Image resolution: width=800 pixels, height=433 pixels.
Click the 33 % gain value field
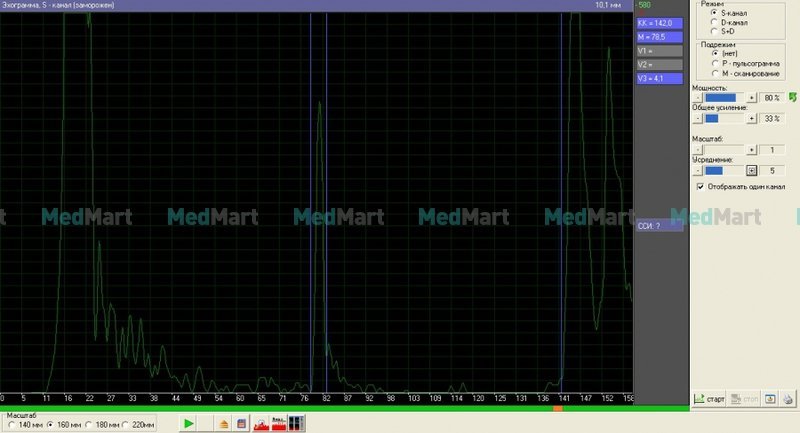click(x=772, y=118)
